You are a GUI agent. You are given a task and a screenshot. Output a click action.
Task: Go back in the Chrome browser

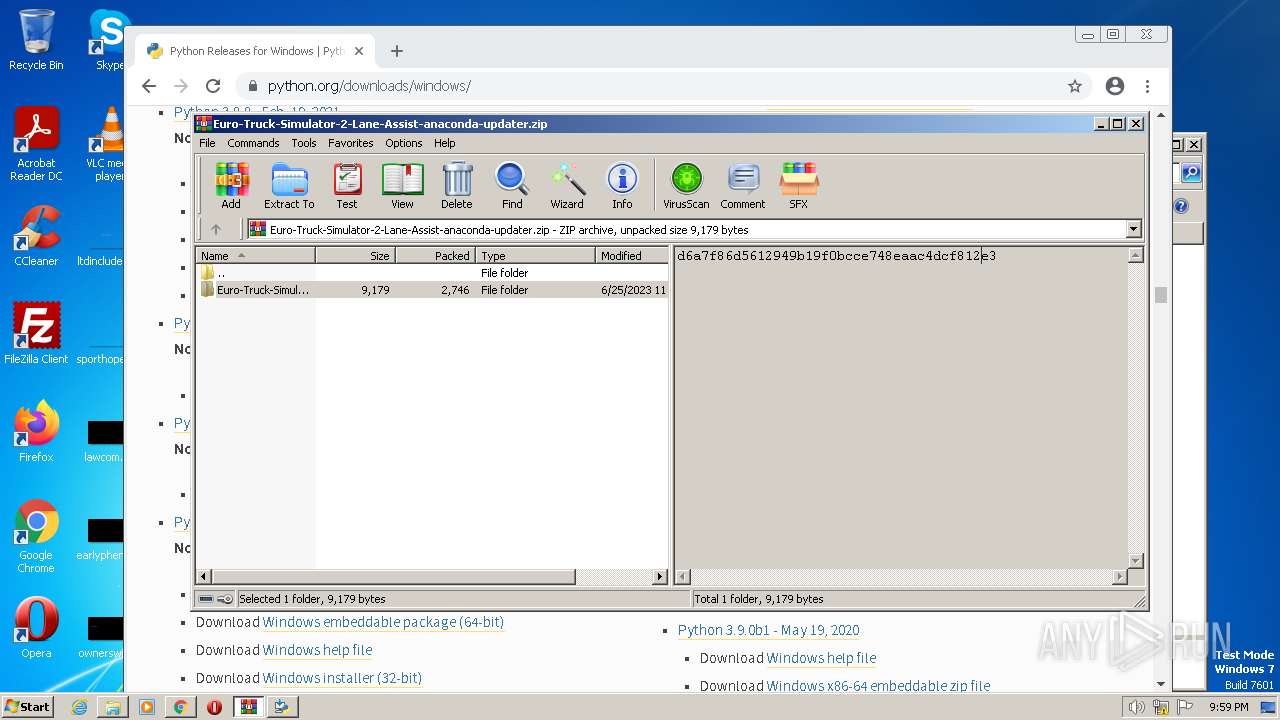click(x=149, y=86)
